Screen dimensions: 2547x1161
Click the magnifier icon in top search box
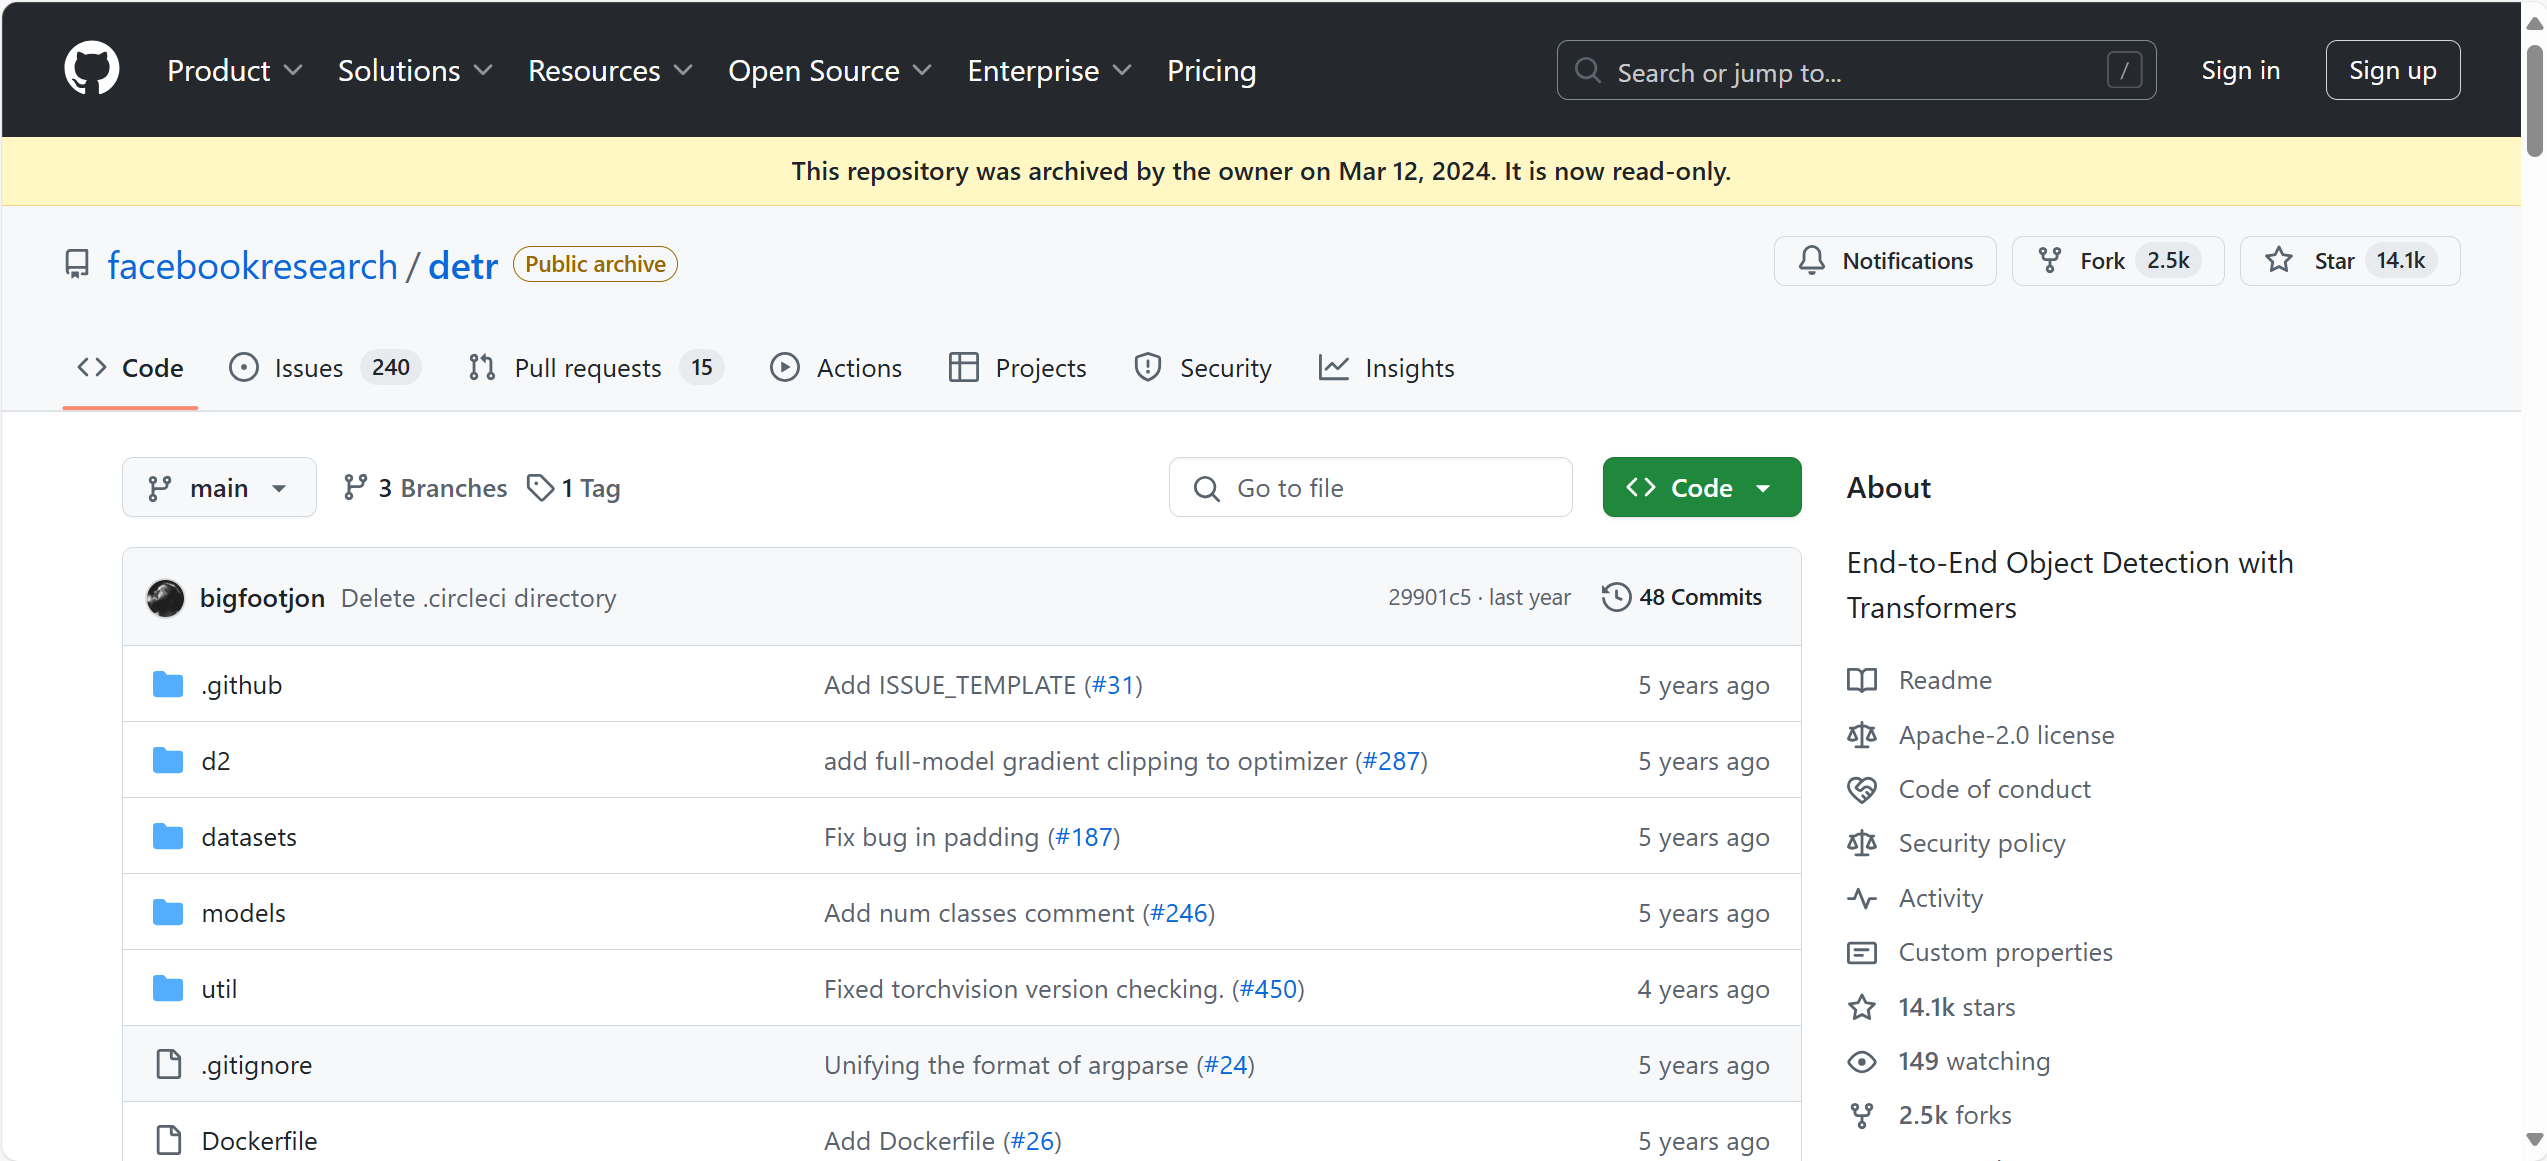pos(1588,71)
